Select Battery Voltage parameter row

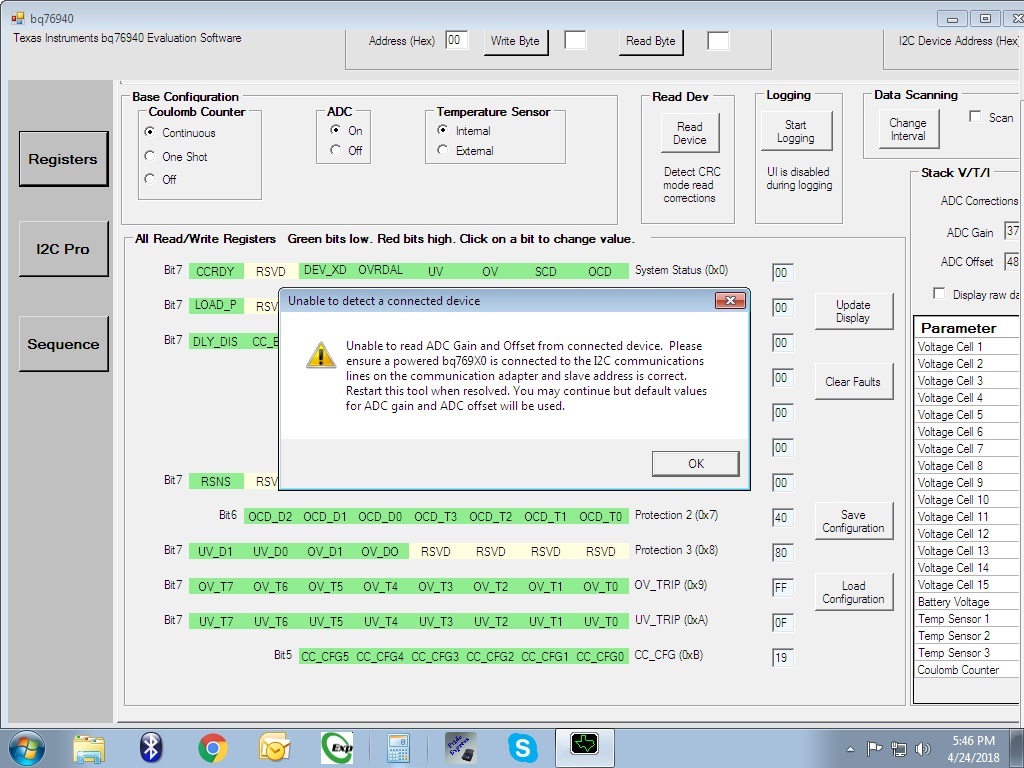[967, 601]
